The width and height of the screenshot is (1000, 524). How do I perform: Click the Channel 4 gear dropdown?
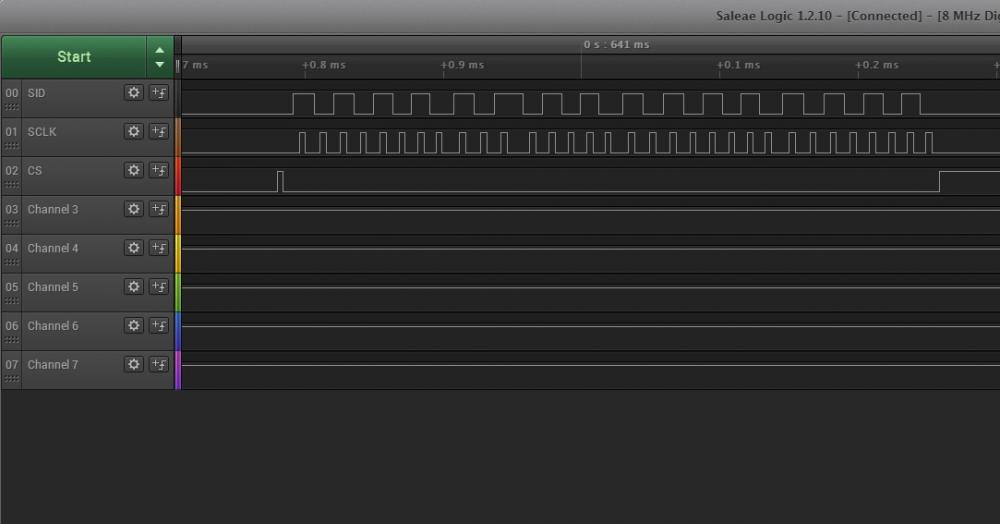tap(133, 248)
